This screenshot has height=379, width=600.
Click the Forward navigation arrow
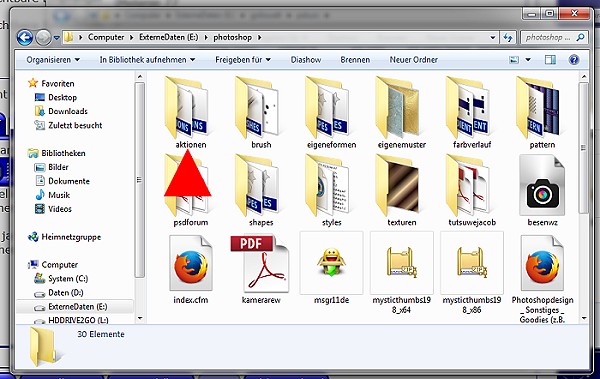[x=43, y=38]
